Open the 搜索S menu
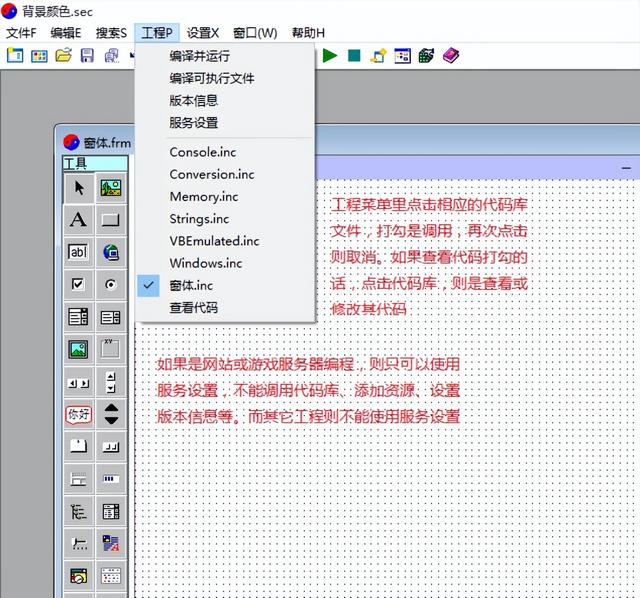This screenshot has height=598, width=640. [x=111, y=33]
